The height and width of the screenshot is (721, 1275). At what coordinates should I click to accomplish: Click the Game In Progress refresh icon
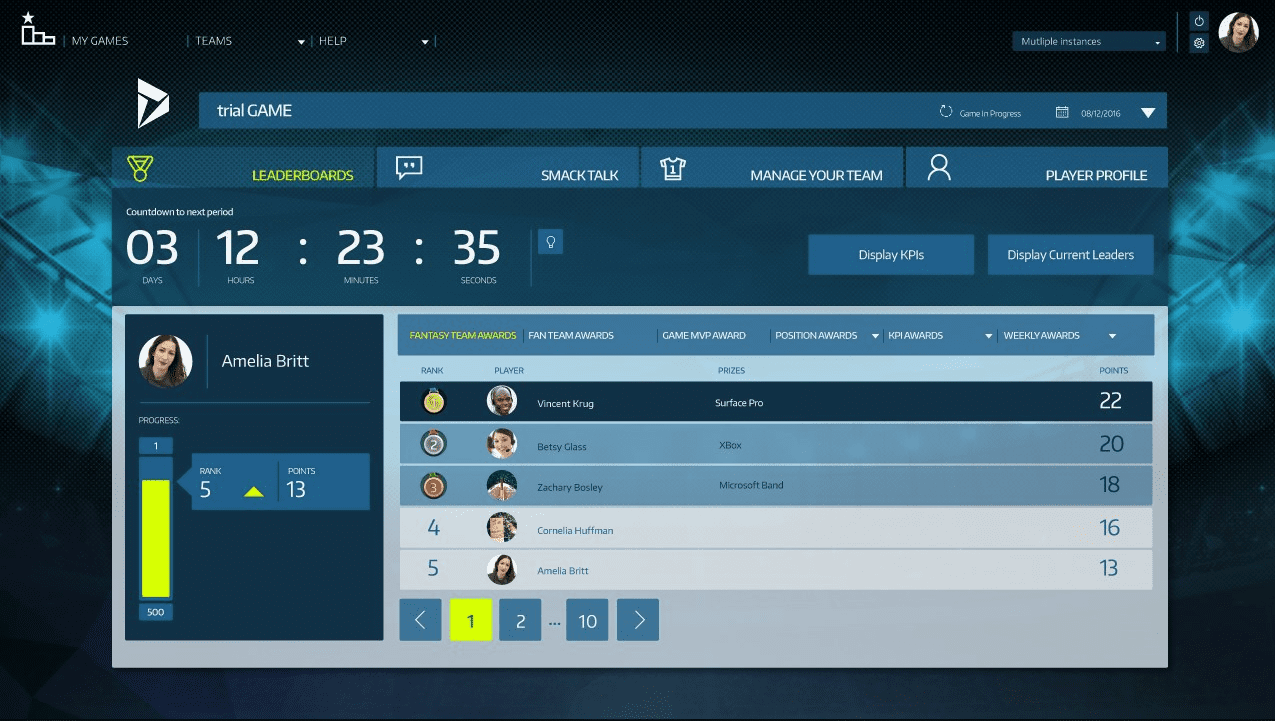tap(946, 112)
